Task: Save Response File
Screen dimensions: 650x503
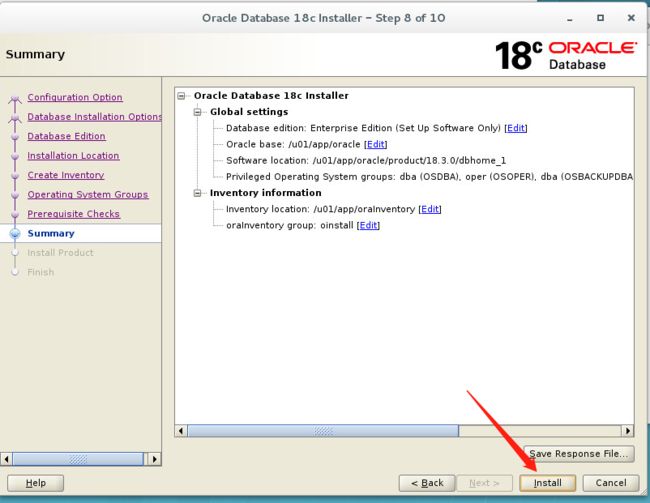Action: pyautogui.click(x=579, y=454)
